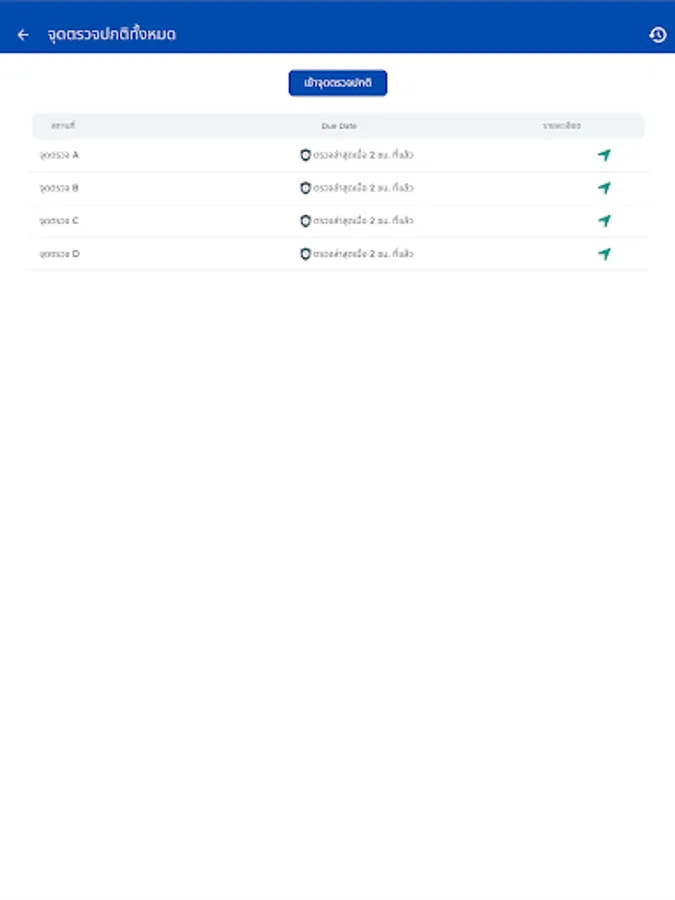Select the จุดตรวจ B checkpoint row
Screen dimensions: 675x900
coord(337,188)
